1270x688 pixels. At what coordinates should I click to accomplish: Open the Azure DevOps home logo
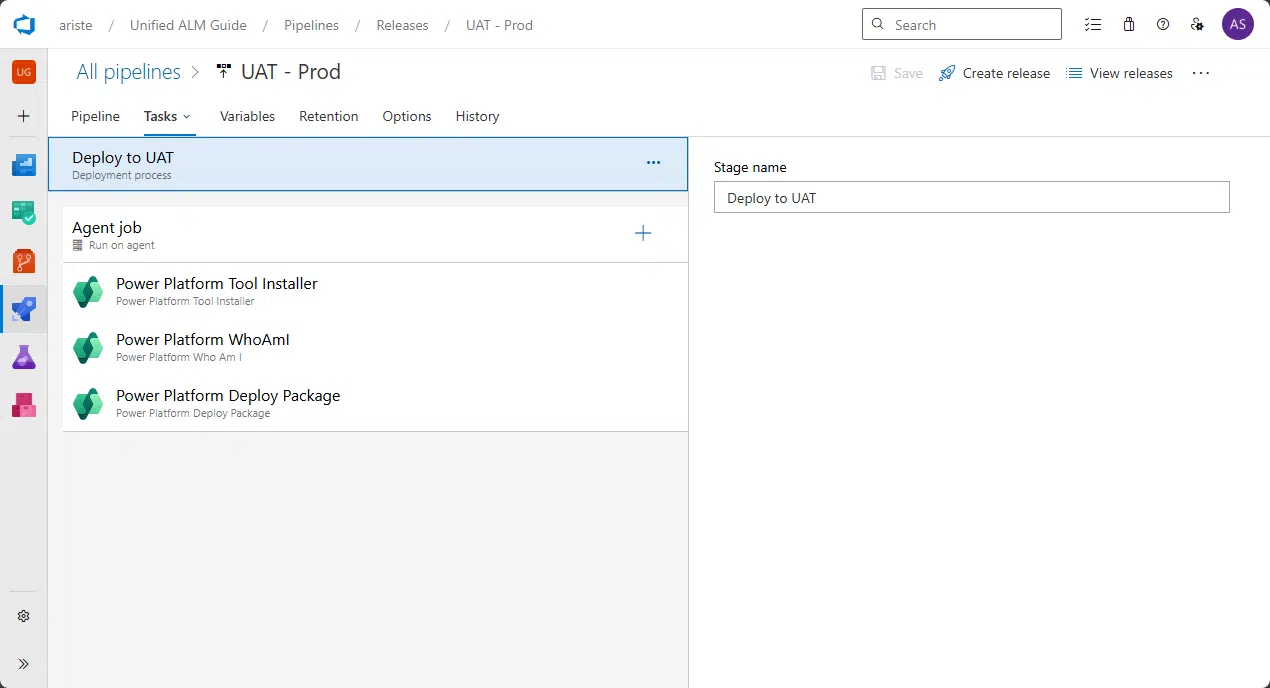23,25
